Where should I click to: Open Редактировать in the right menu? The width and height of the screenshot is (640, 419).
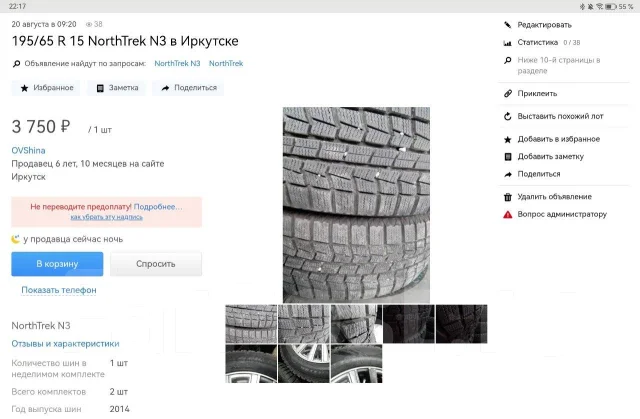(544, 25)
